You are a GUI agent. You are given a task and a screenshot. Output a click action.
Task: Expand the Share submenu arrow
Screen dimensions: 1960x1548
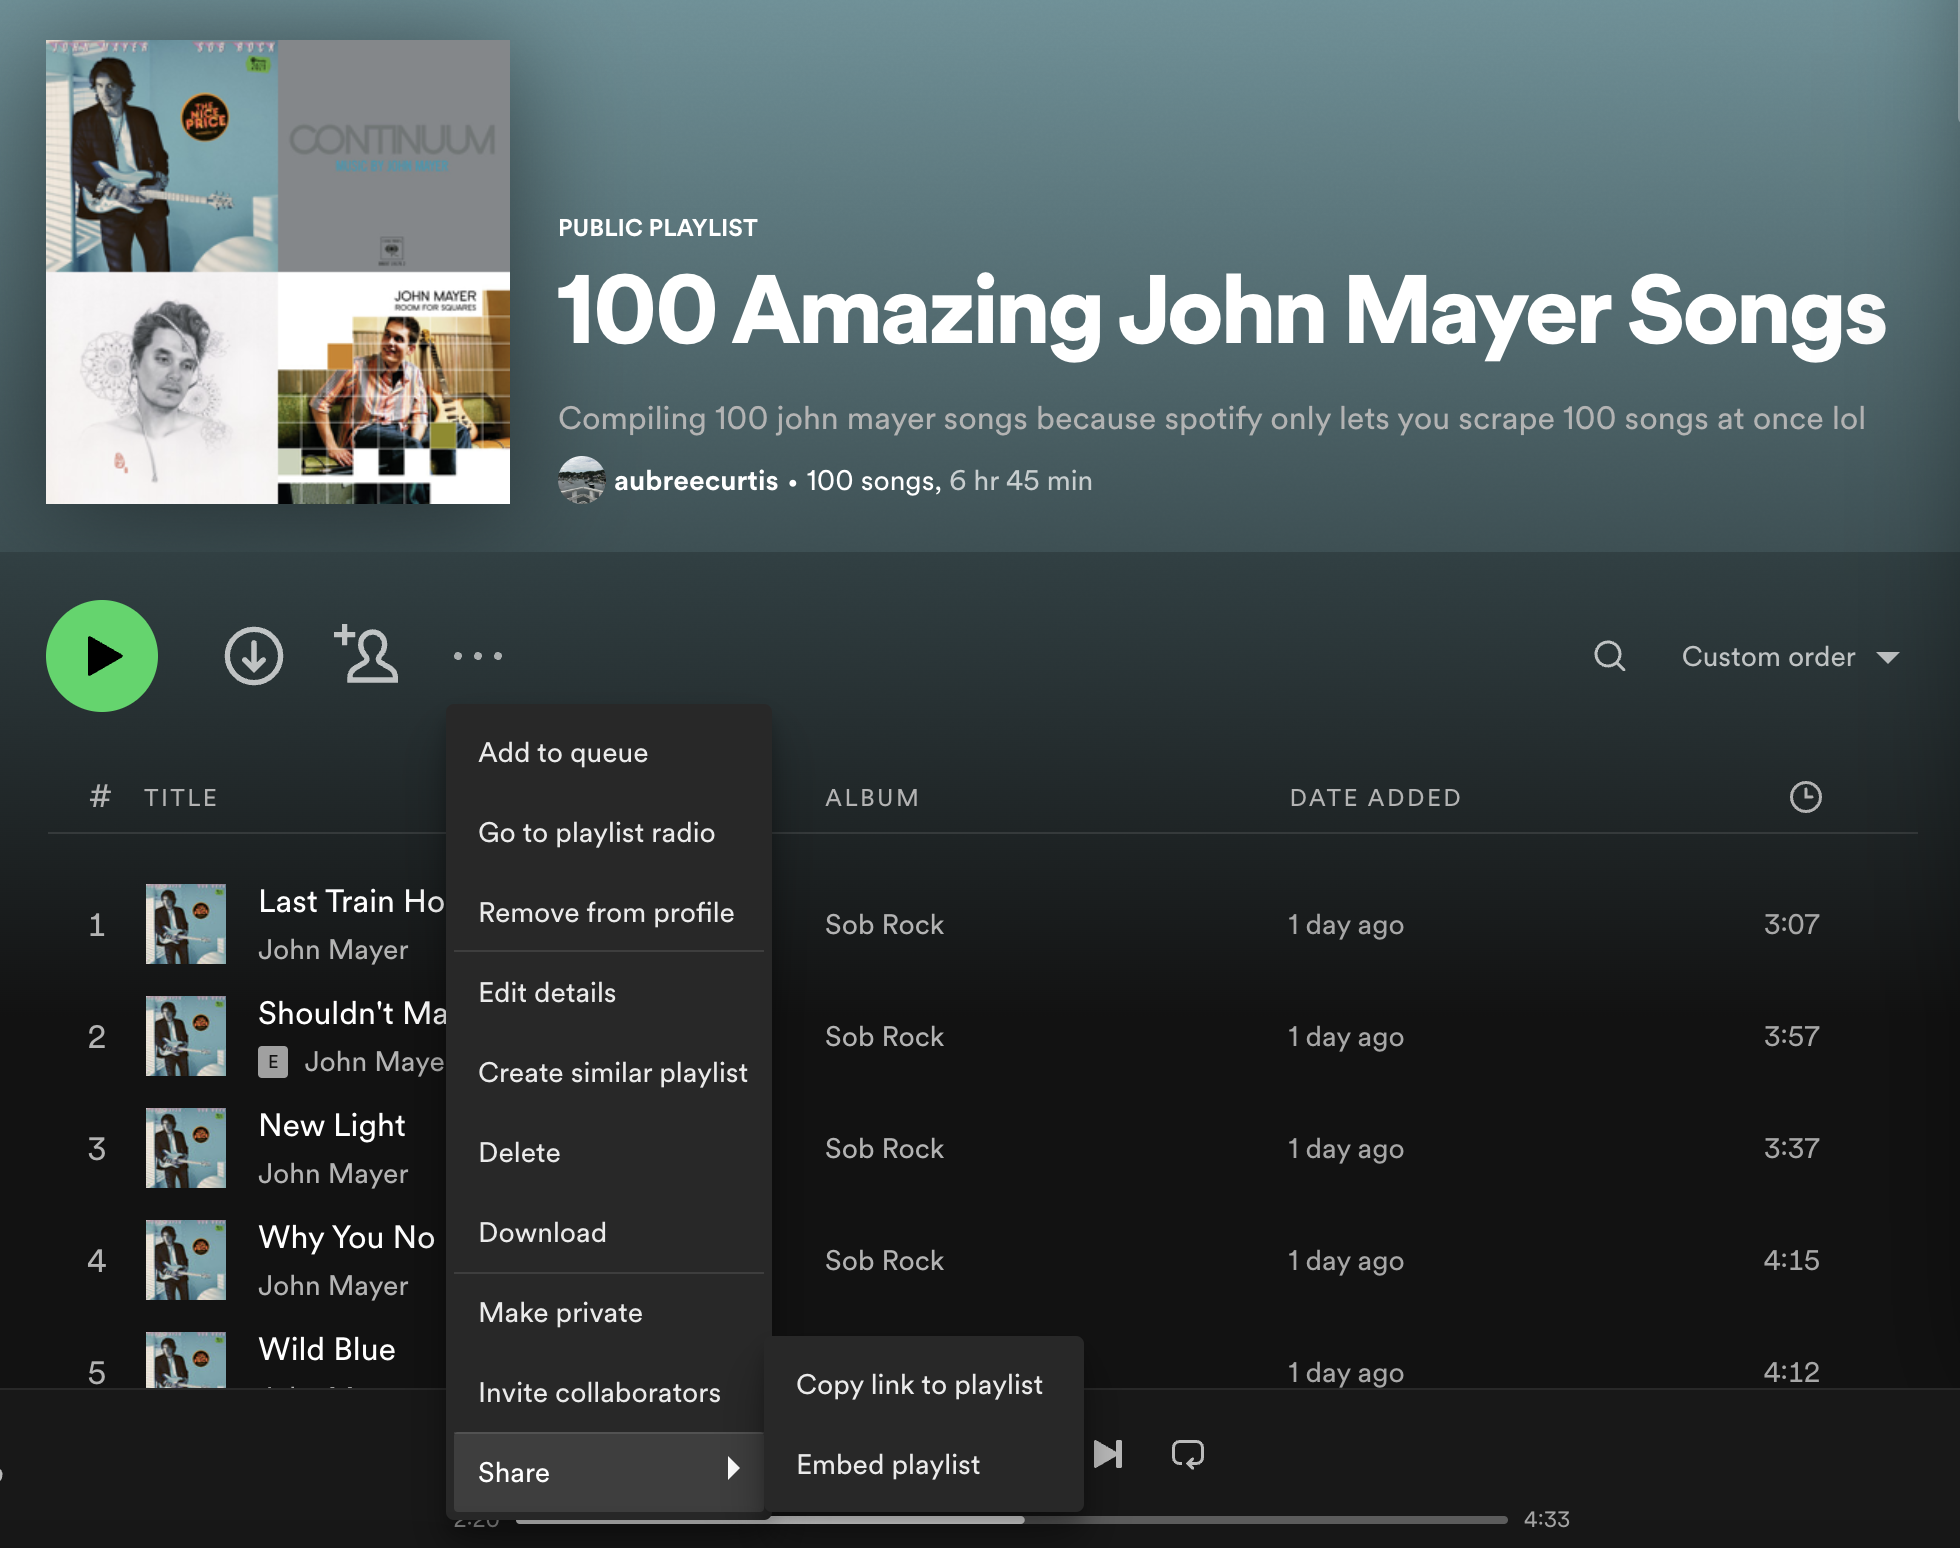pyautogui.click(x=733, y=1468)
